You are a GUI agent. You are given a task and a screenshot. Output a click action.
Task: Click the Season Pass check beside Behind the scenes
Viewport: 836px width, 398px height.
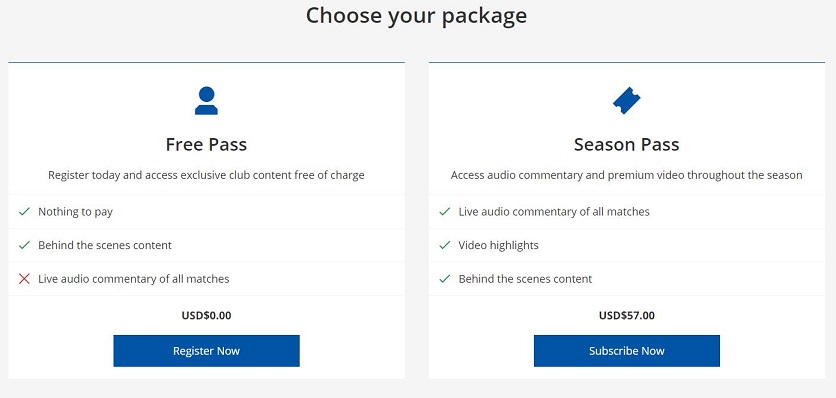(445, 279)
